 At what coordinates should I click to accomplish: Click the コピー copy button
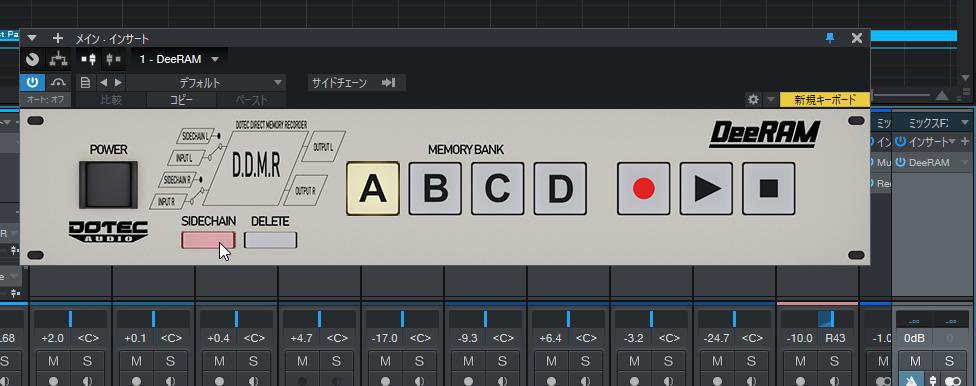181,100
